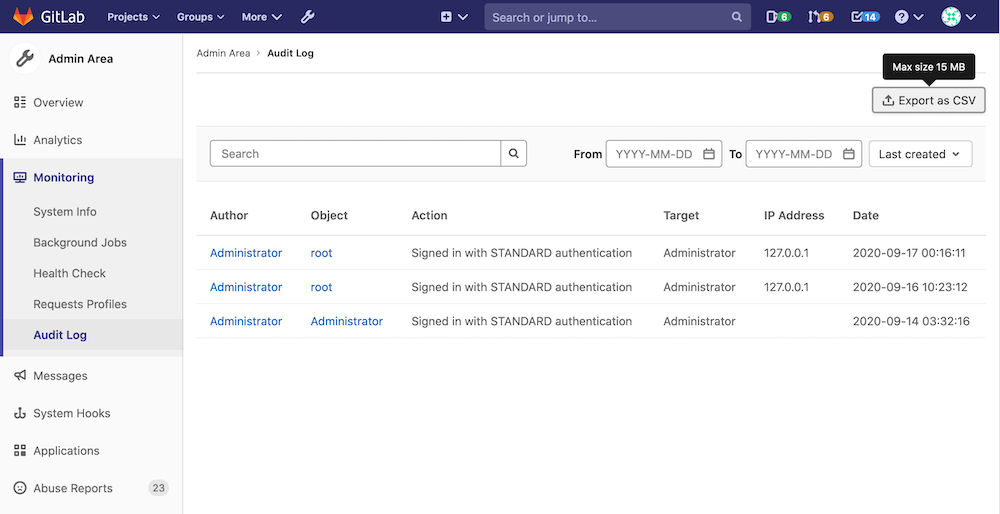
Task: Open the help question mark menu
Action: 908,17
